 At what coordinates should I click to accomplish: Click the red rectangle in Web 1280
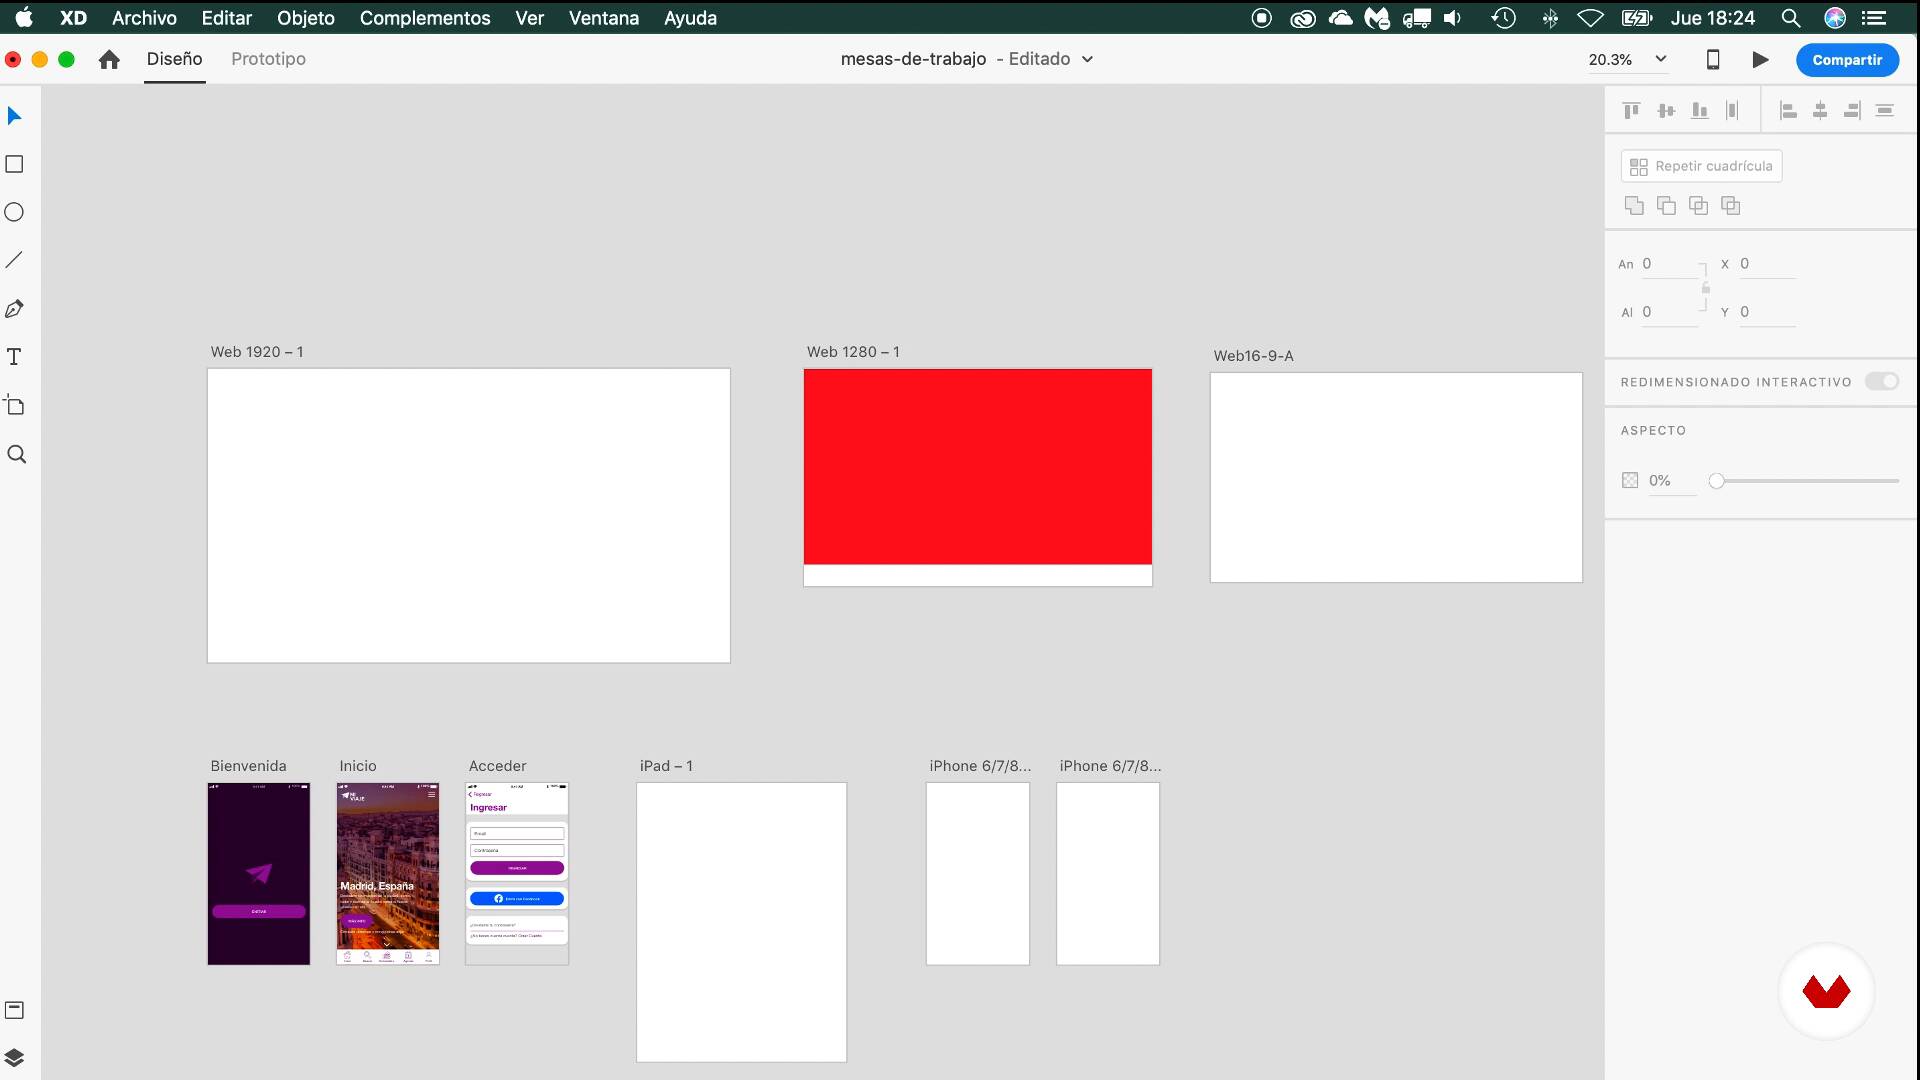coord(978,467)
